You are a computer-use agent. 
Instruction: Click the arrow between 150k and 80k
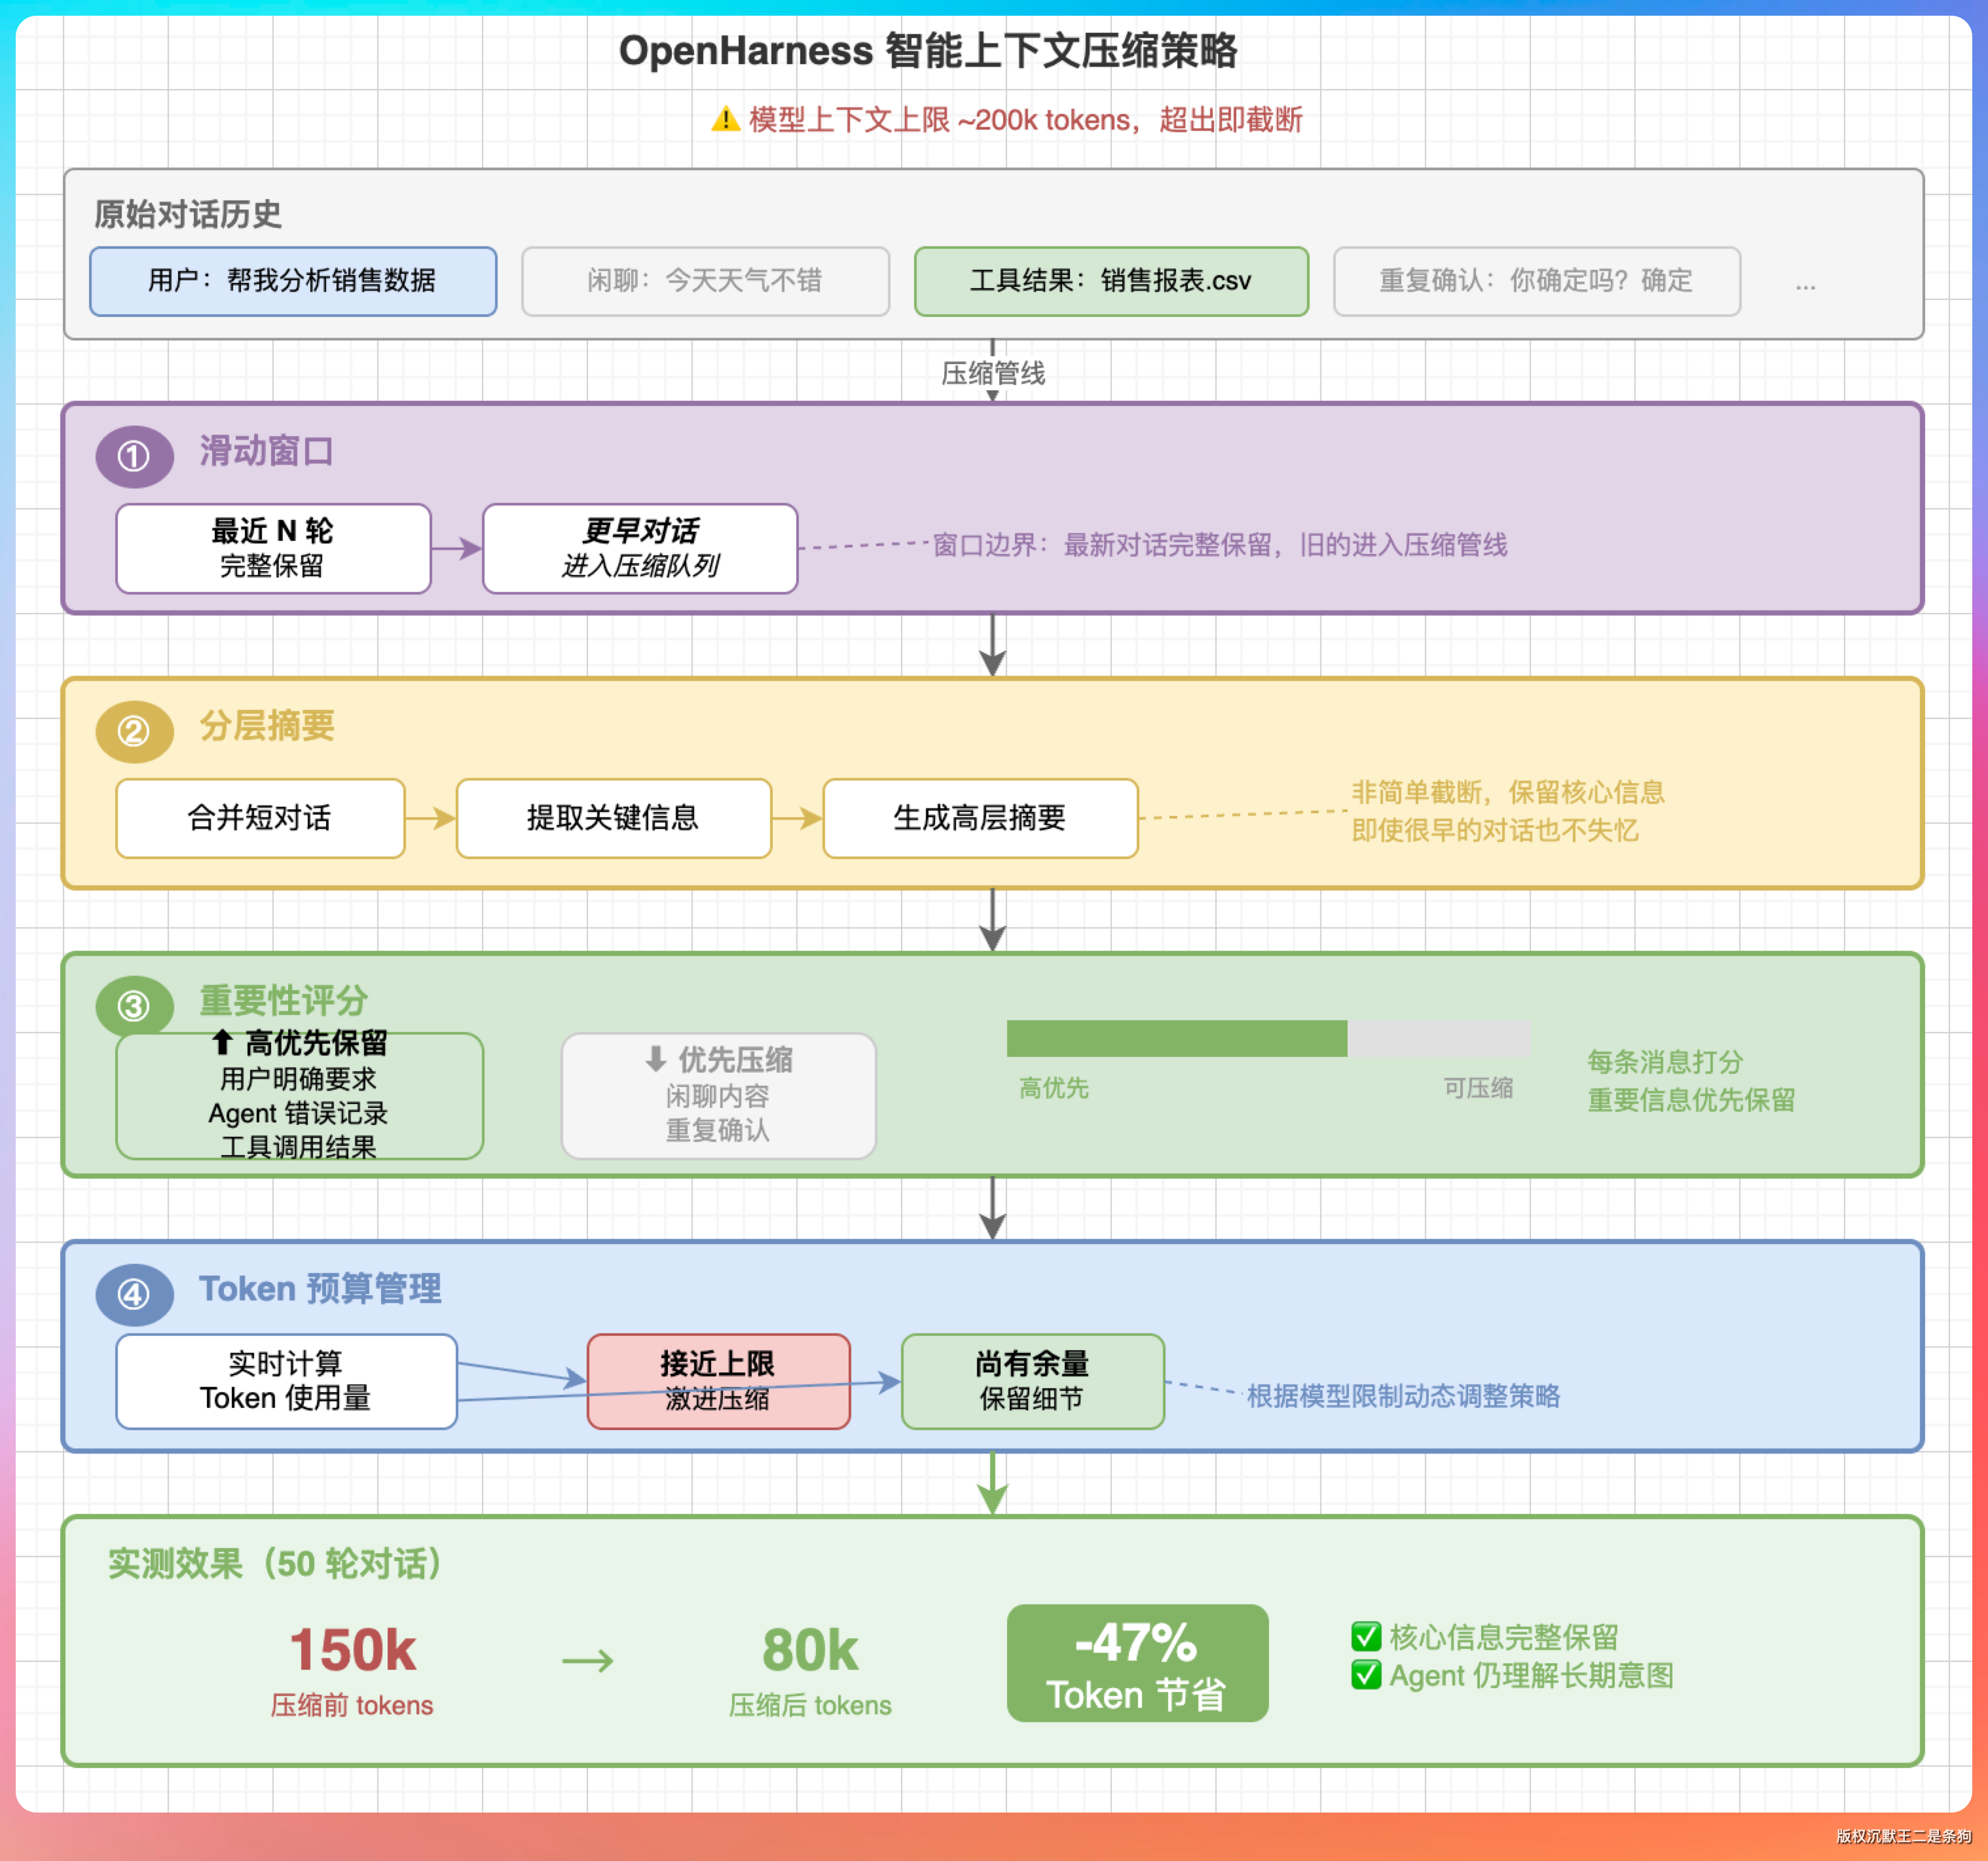[x=588, y=1661]
